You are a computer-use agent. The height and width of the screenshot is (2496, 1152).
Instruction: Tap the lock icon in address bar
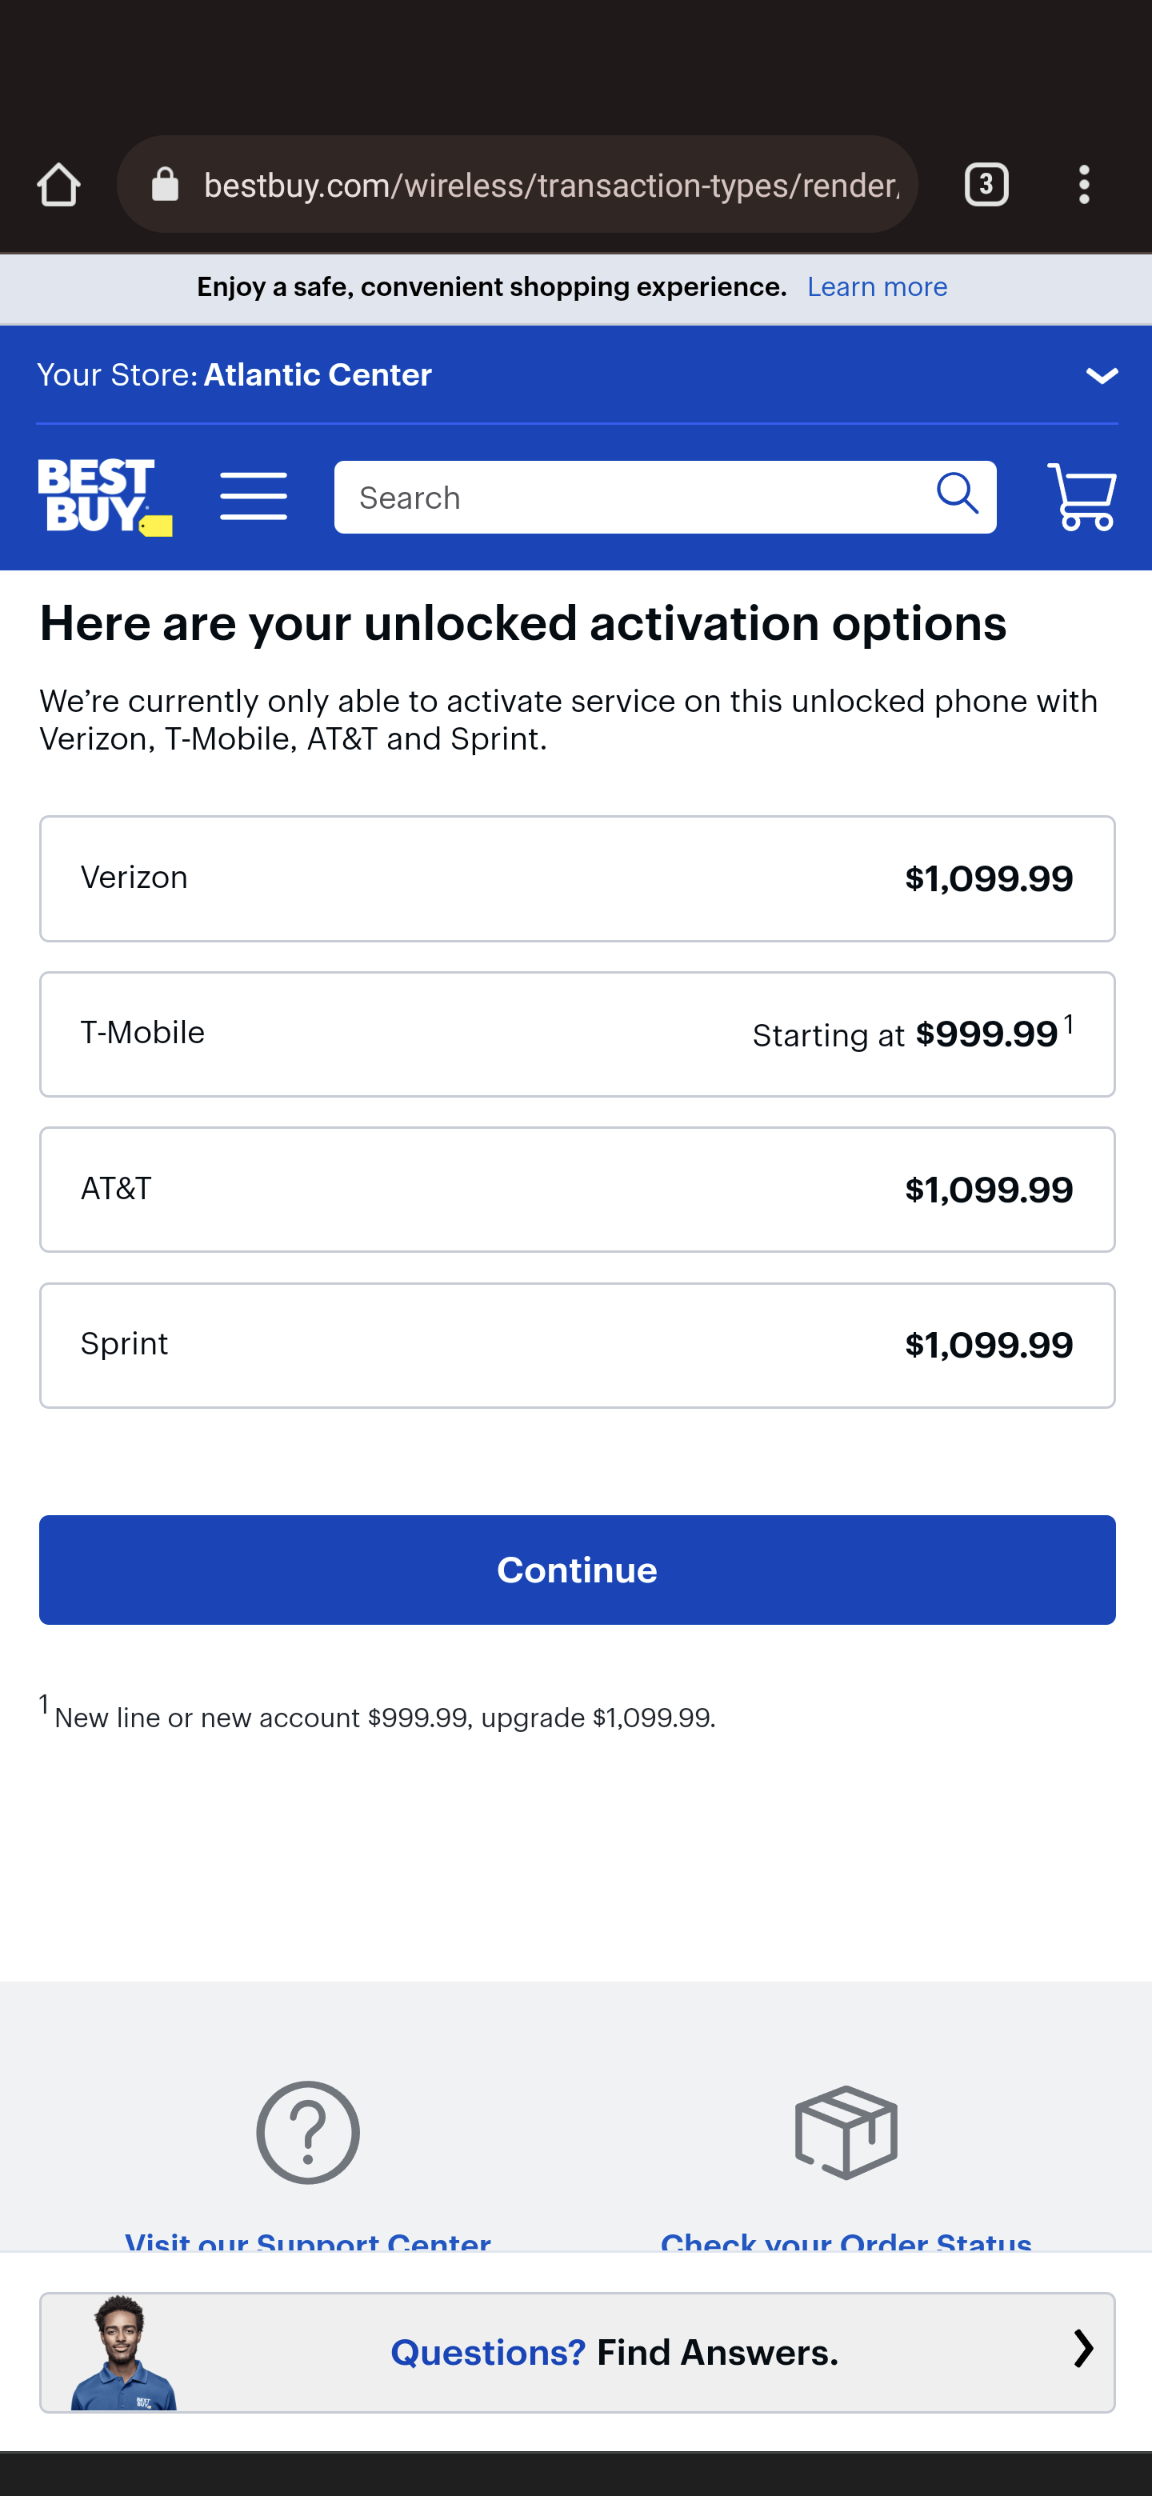[165, 185]
